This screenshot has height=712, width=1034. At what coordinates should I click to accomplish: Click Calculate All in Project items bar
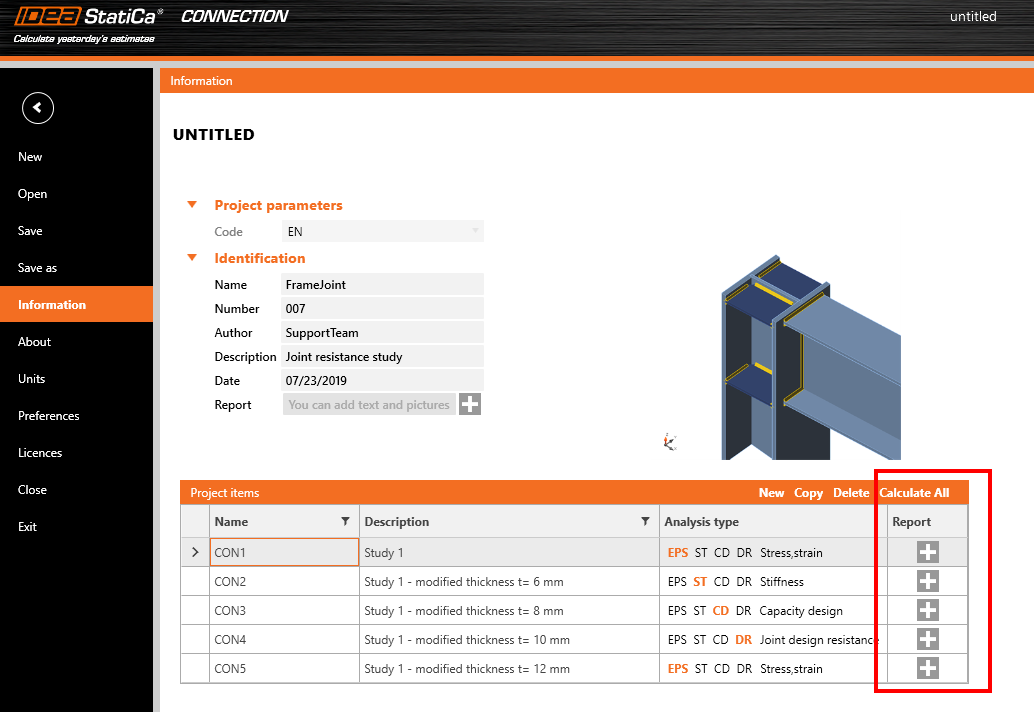point(915,492)
